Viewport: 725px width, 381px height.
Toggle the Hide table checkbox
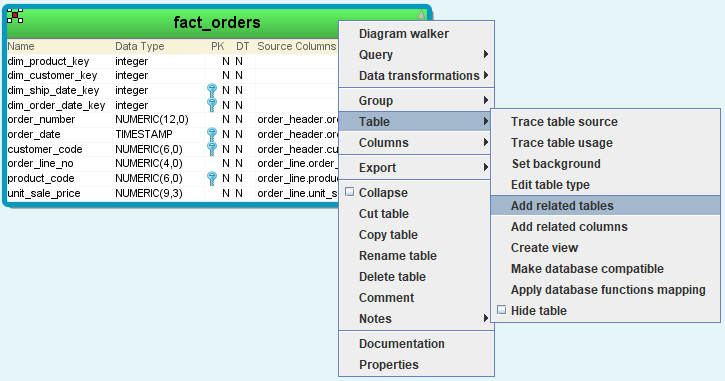(x=502, y=310)
